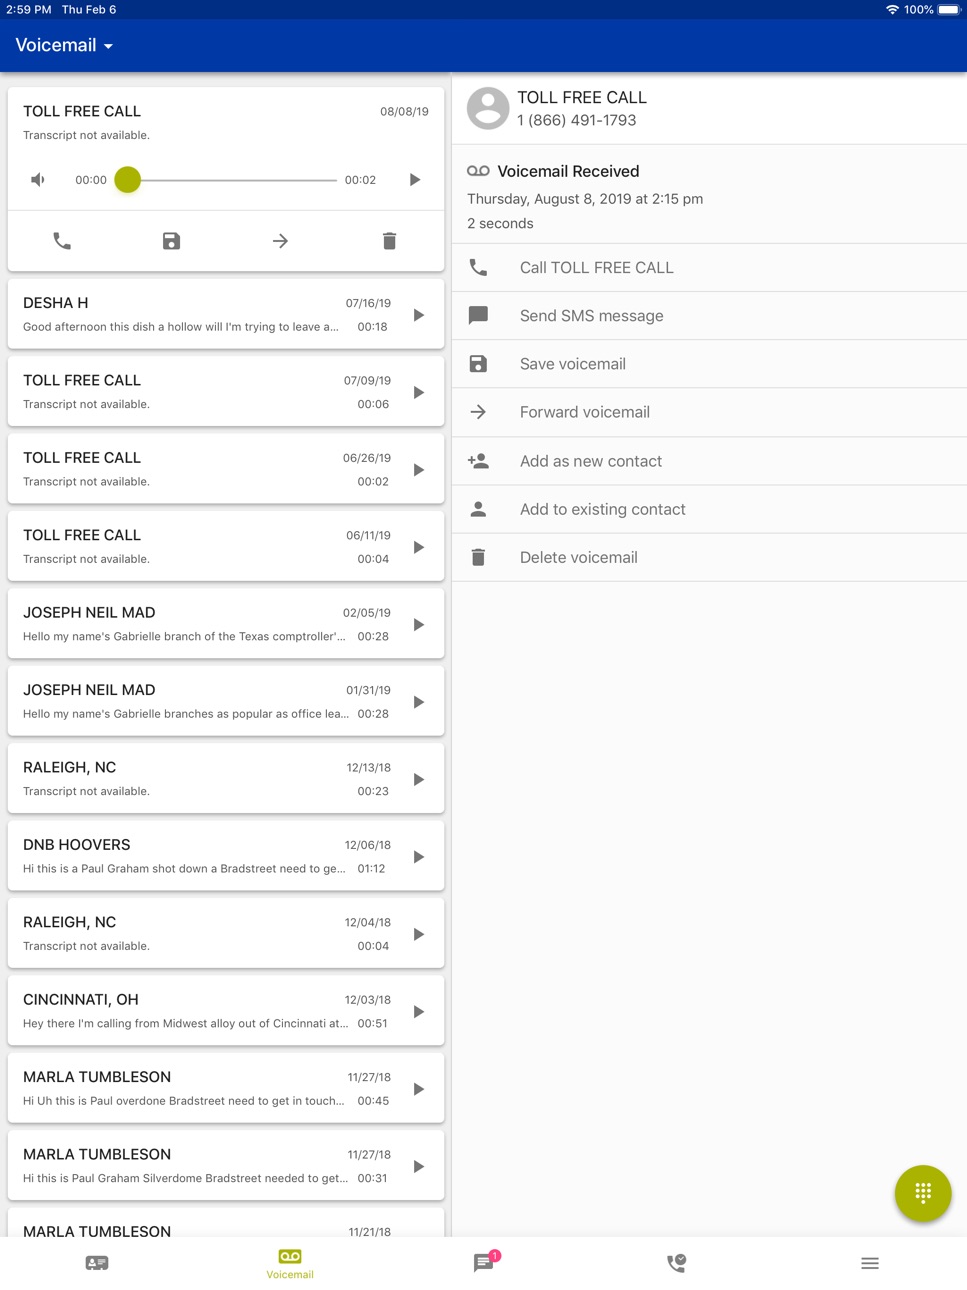Open the floating dialpad button
967x1290 pixels.
pos(923,1193)
